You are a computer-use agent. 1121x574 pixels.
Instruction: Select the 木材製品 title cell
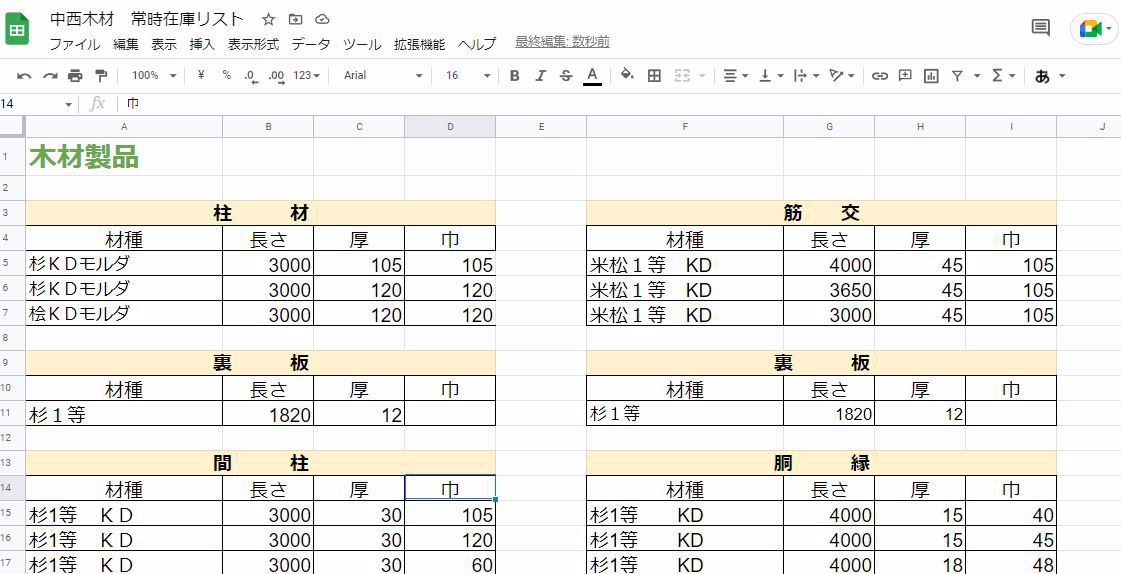point(123,157)
